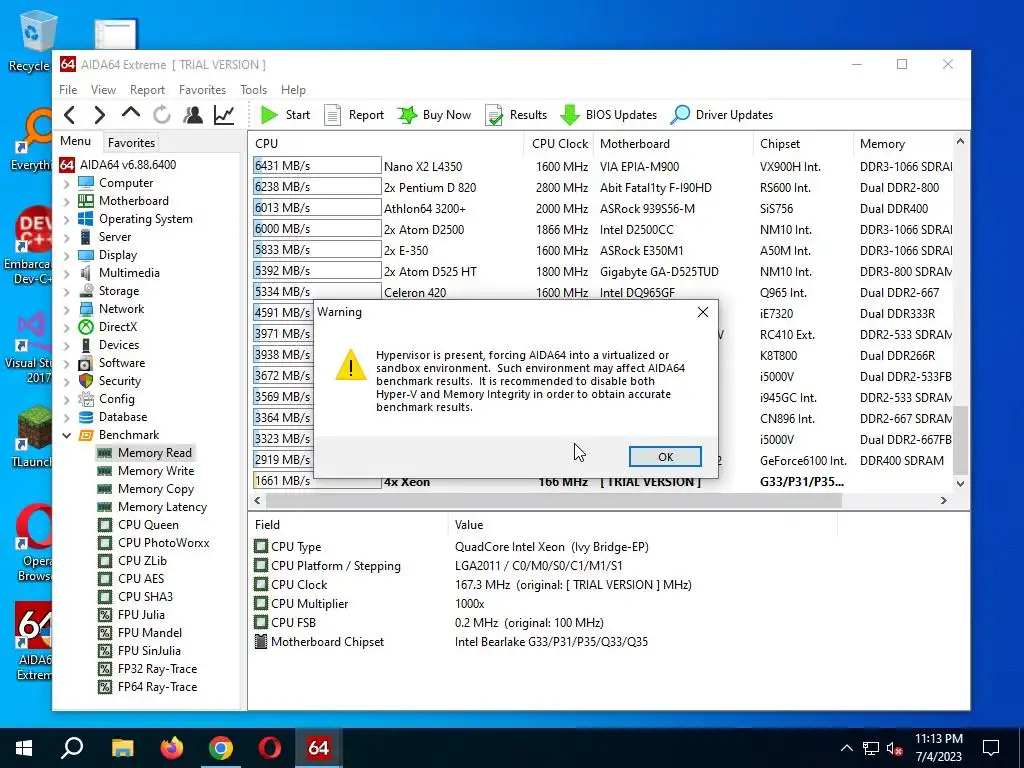Select the CPU ZLib benchmark
Screen dimensions: 1024x768
click(x=132, y=561)
